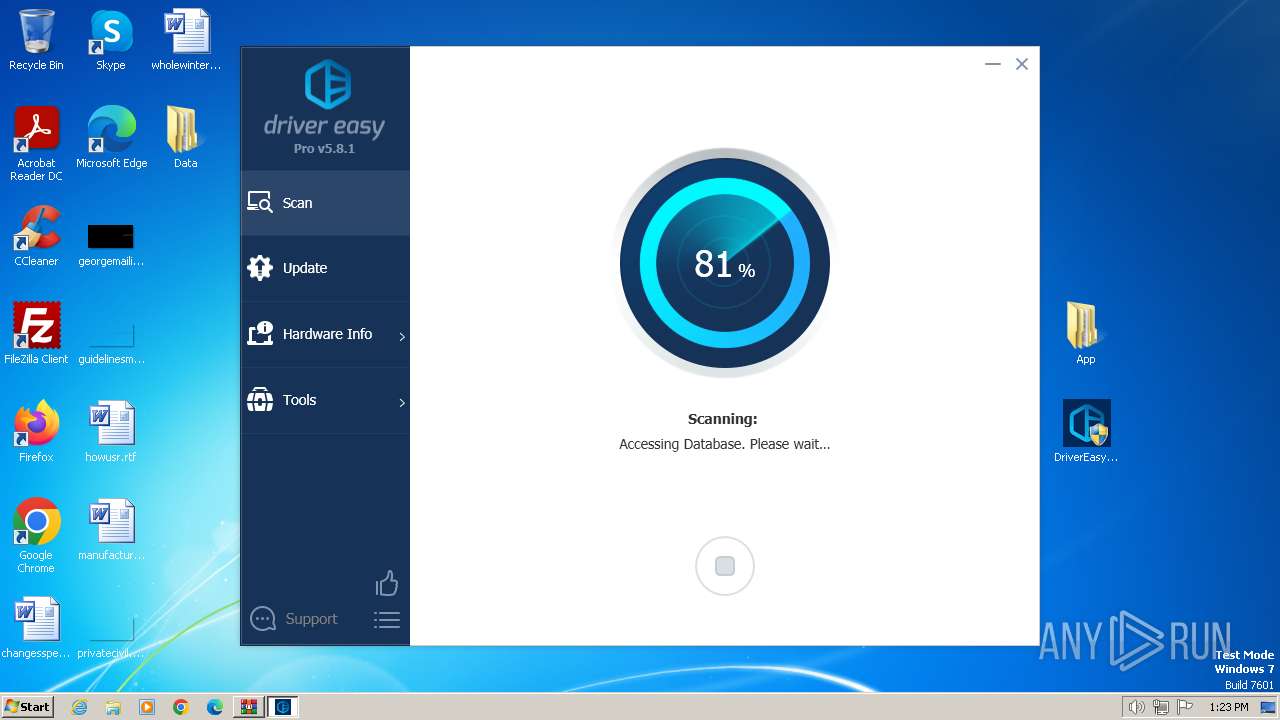The height and width of the screenshot is (720, 1280).
Task: Select the Driver Easy taskbar button
Action: click(x=283, y=707)
